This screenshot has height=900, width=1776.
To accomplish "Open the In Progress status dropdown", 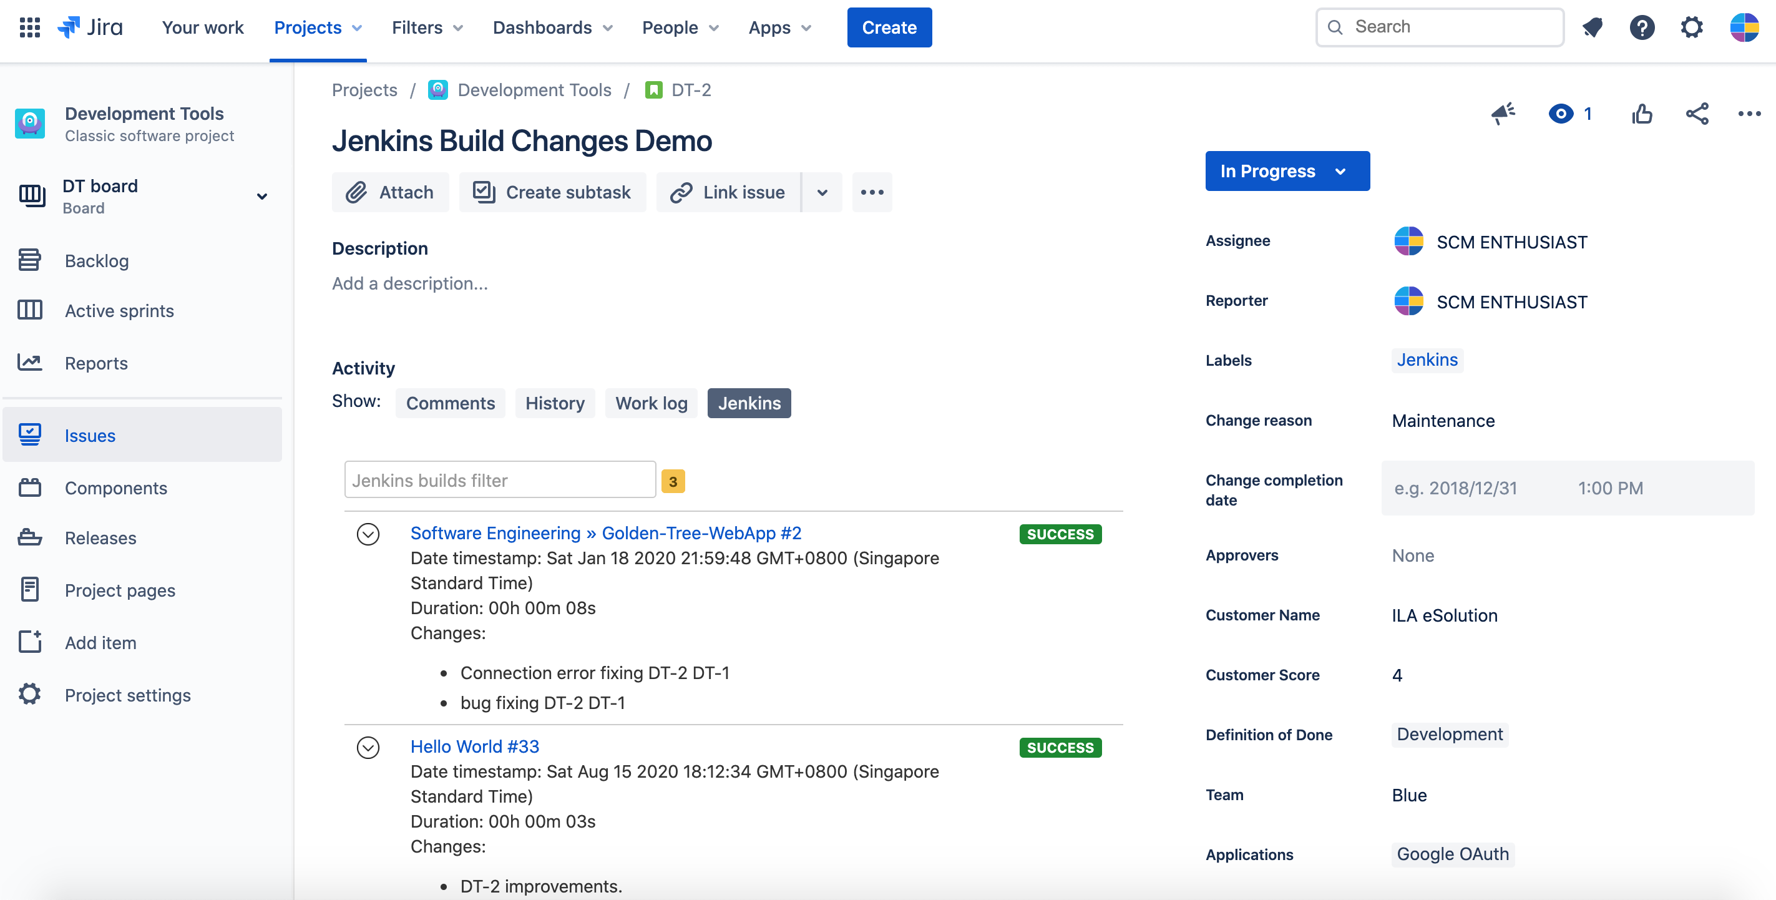I will click(1286, 171).
